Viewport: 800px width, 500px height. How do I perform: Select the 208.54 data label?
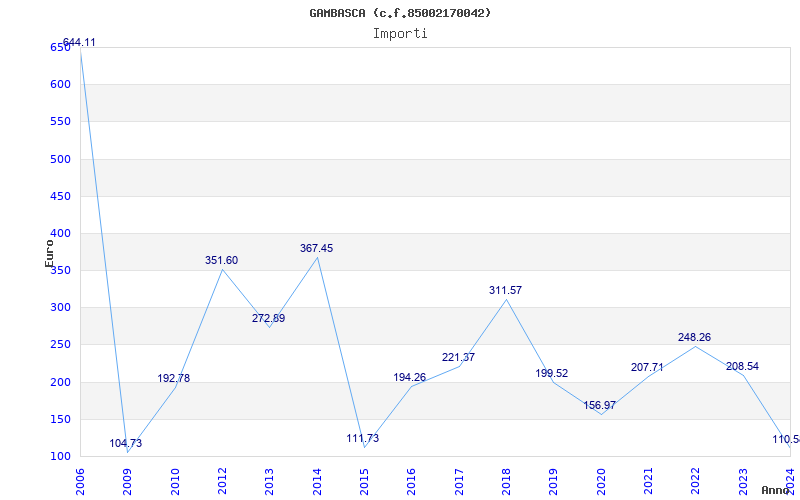pos(742,366)
